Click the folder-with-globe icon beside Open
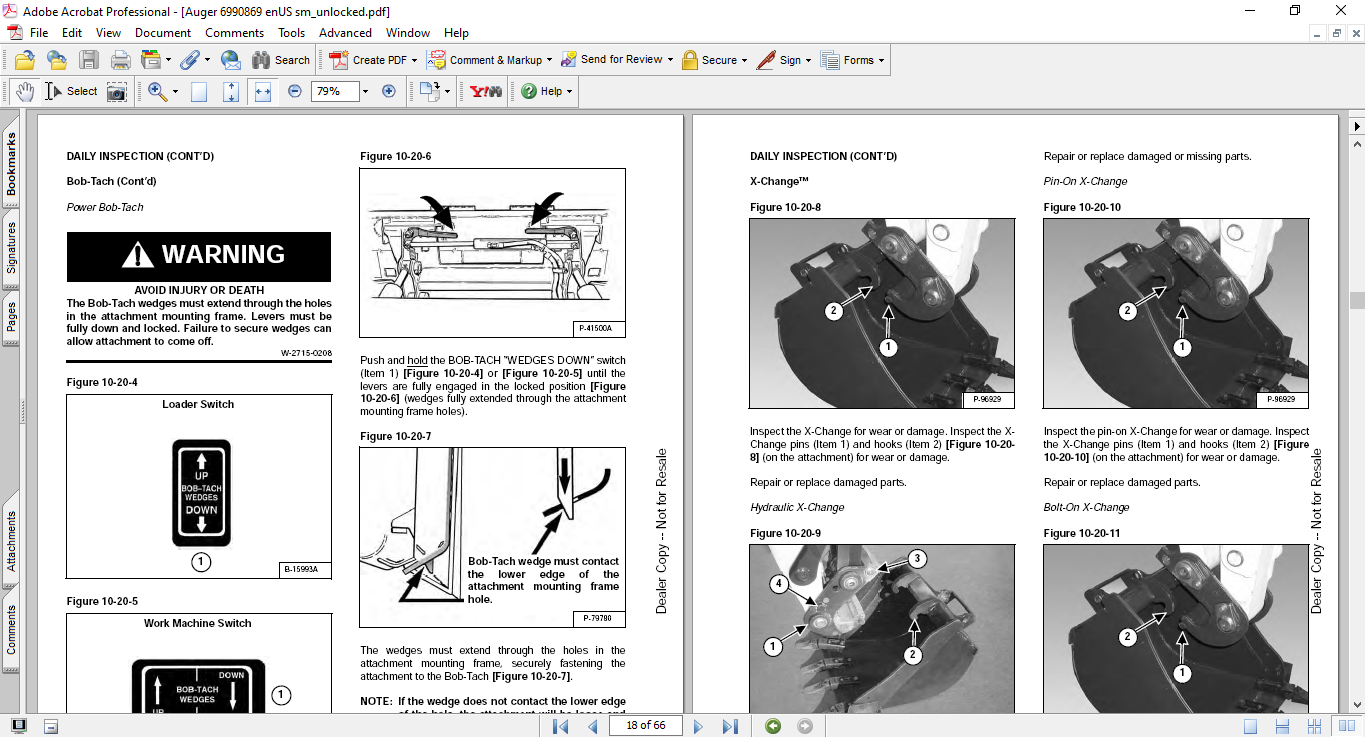 tap(56, 60)
